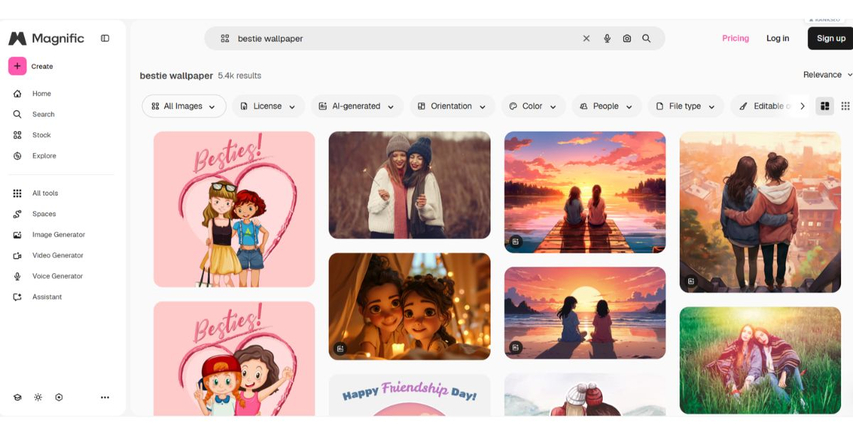Viewport: 853px width, 448px height.
Task: Click the graduation cap icon
Action: pos(17,397)
